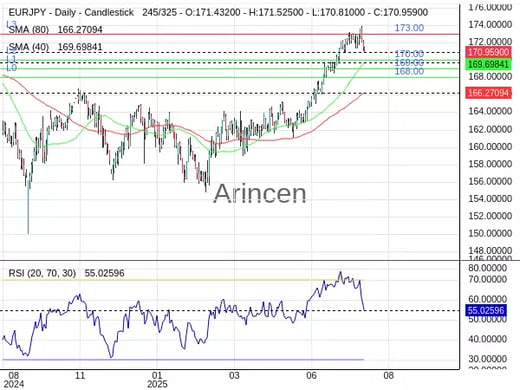Image resolution: width=520 pixels, height=390 pixels.
Task: Select the 'RSI (20, 70, 30)' label
Action: pos(42,273)
